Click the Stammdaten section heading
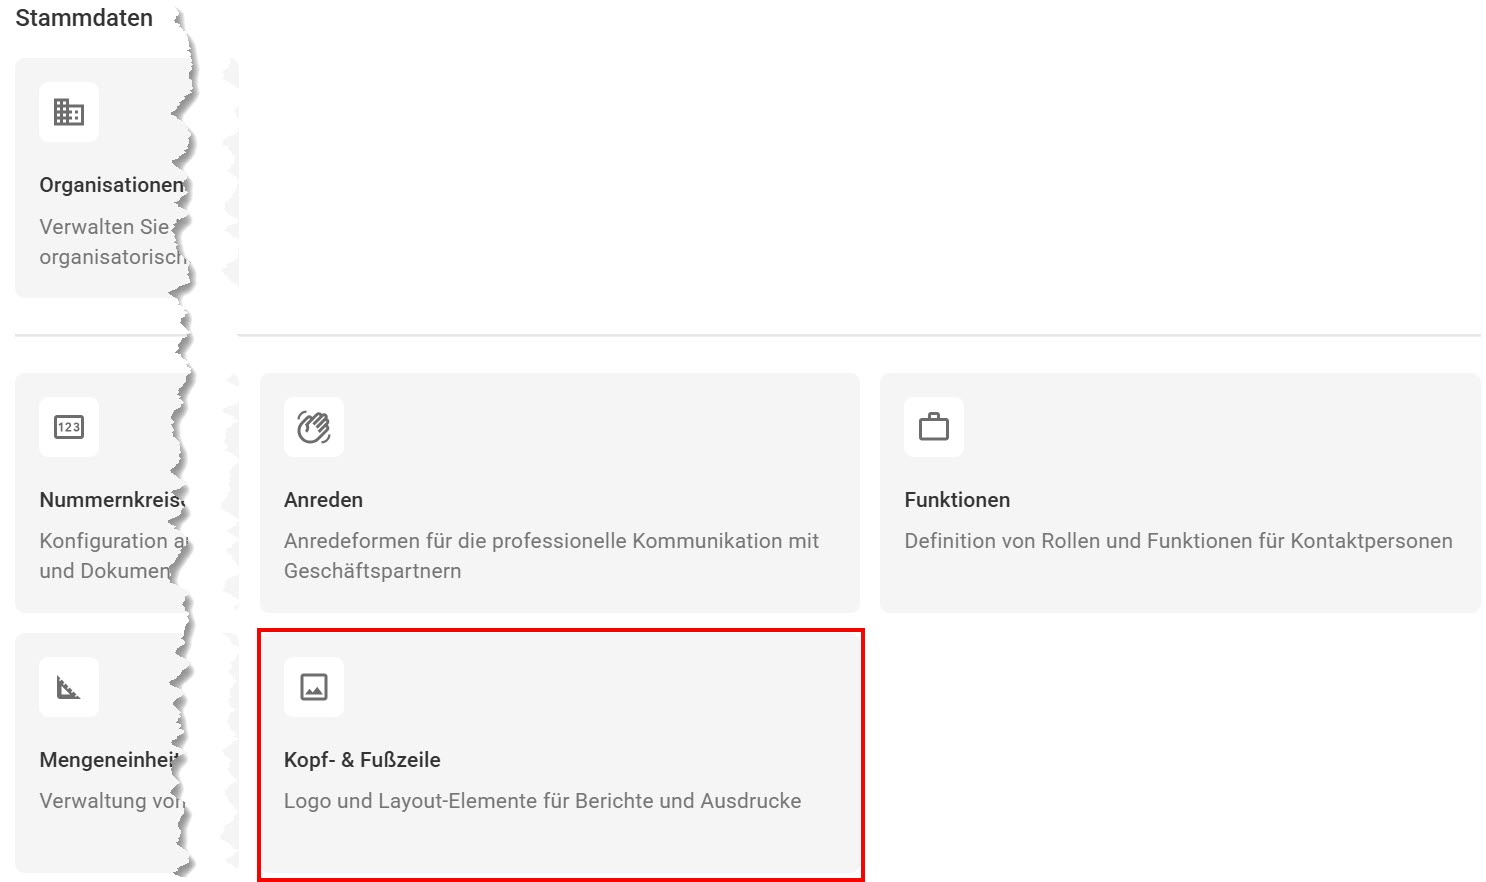Screen dimensions: 1486x882 click(x=84, y=18)
